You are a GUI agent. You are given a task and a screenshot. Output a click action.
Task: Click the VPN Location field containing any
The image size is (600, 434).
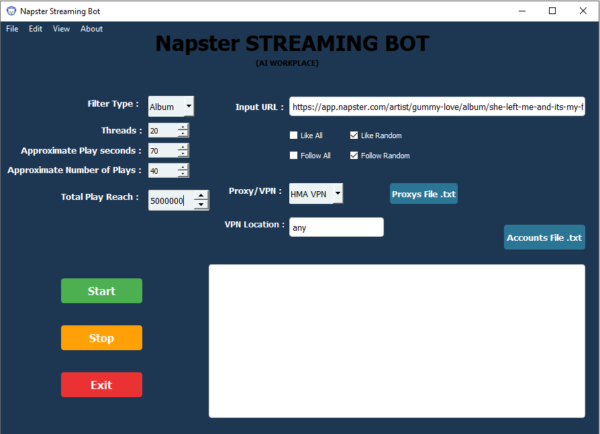point(336,227)
